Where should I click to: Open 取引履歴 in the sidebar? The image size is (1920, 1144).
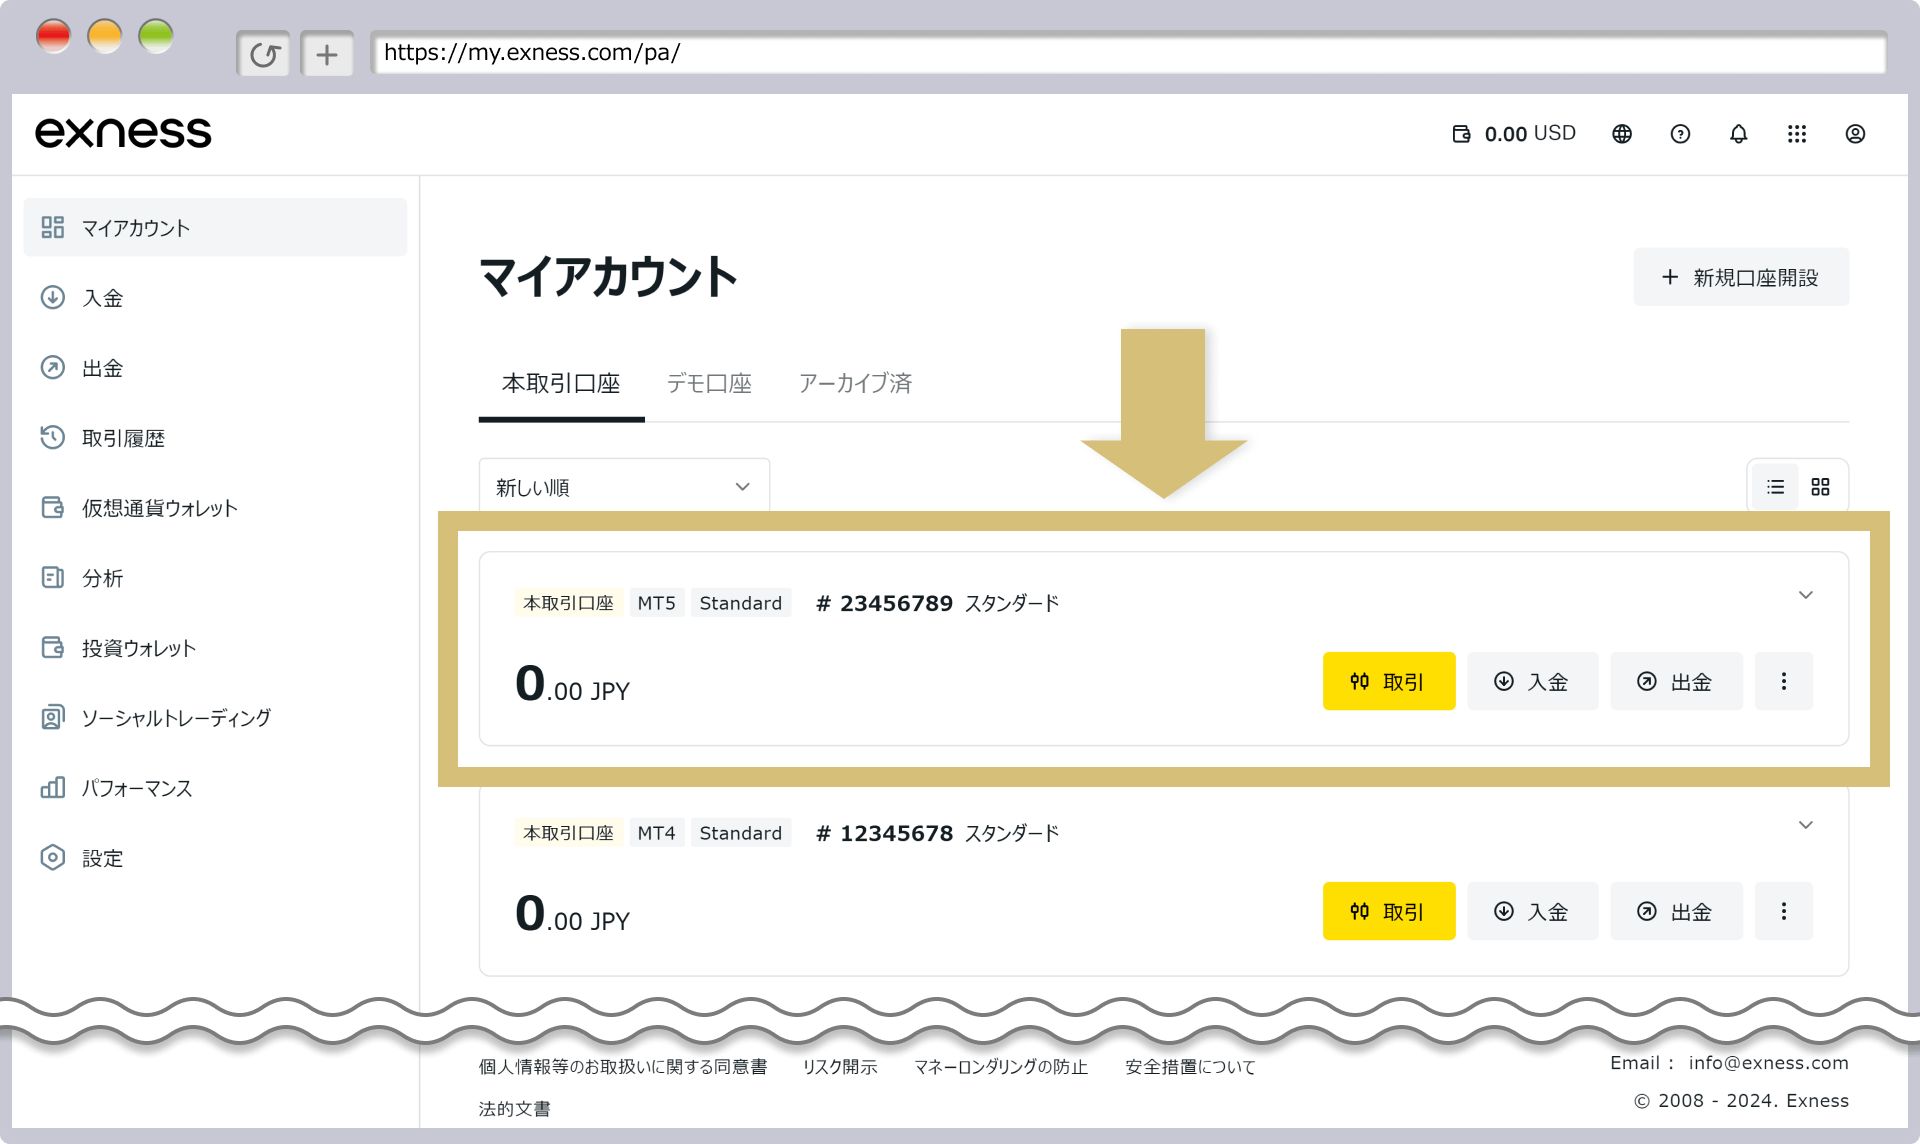pos(215,438)
